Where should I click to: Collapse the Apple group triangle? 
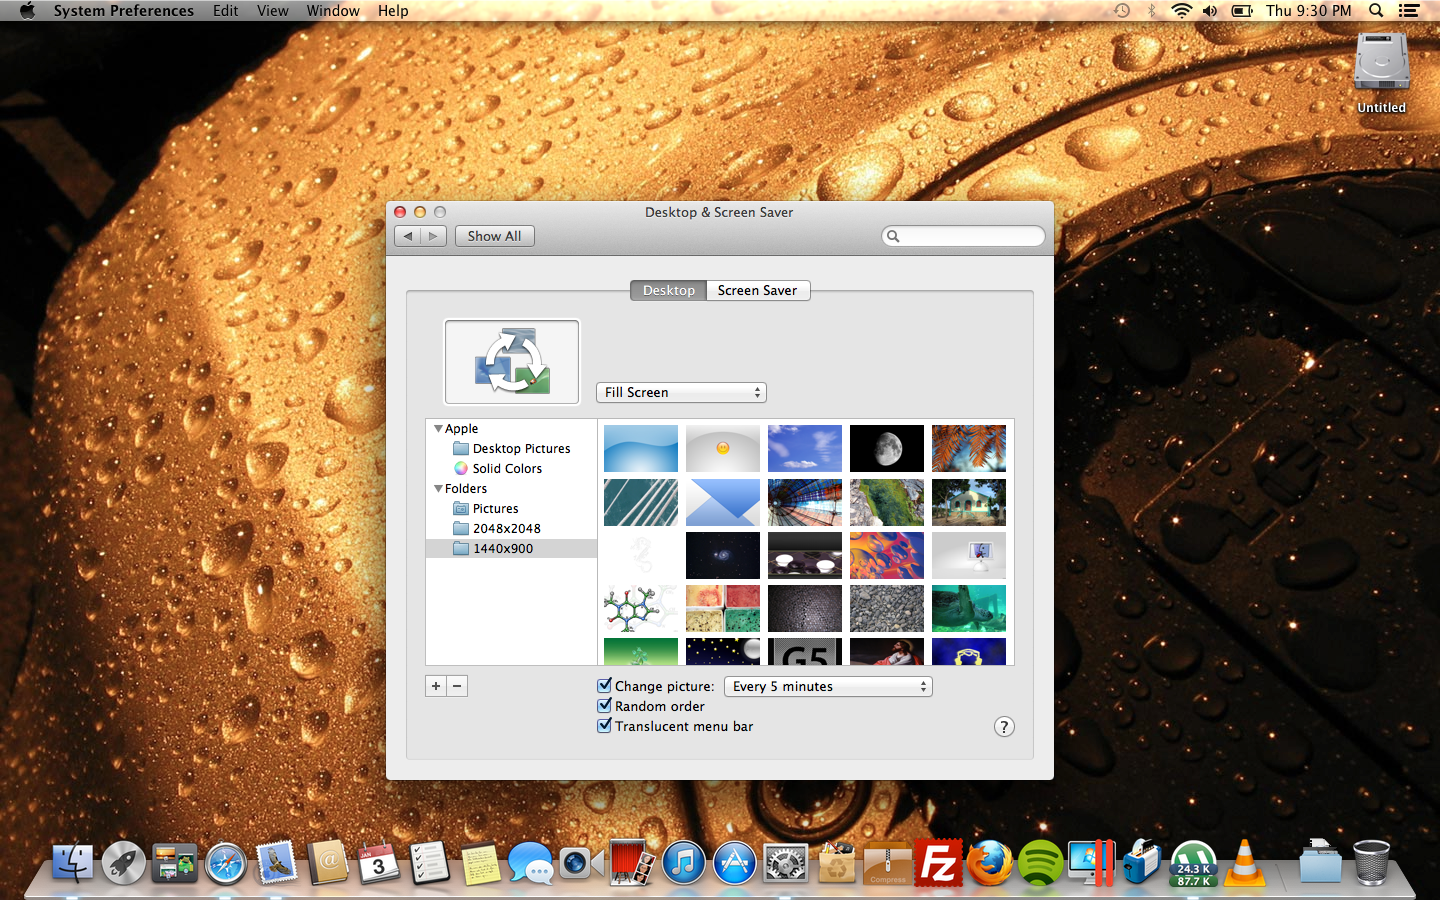[x=438, y=428]
